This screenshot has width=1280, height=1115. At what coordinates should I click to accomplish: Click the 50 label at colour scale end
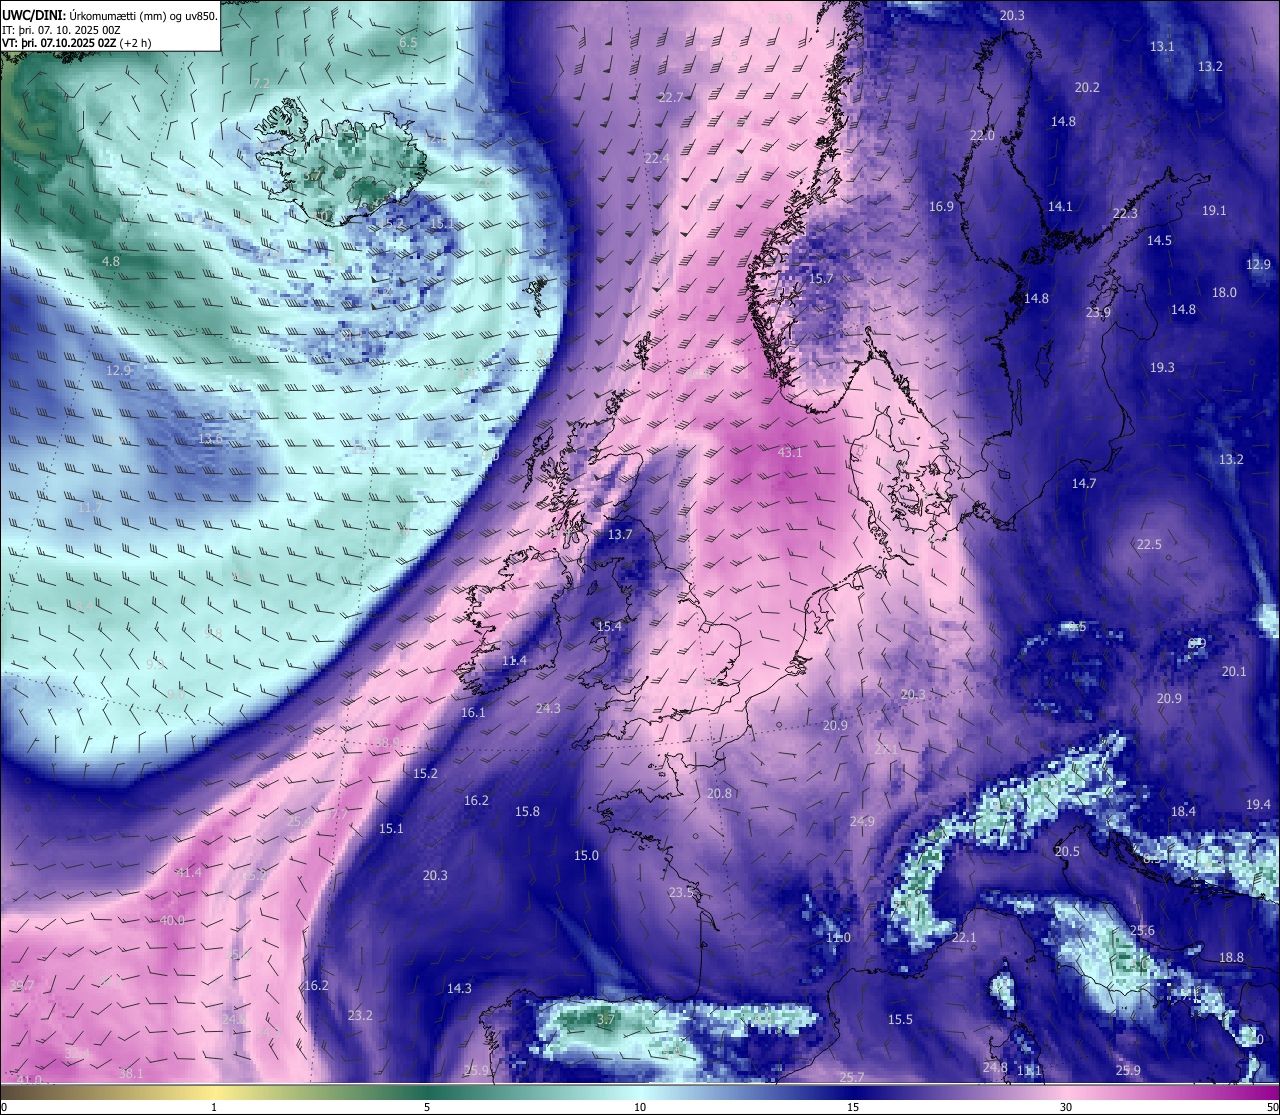[x=1271, y=1107]
